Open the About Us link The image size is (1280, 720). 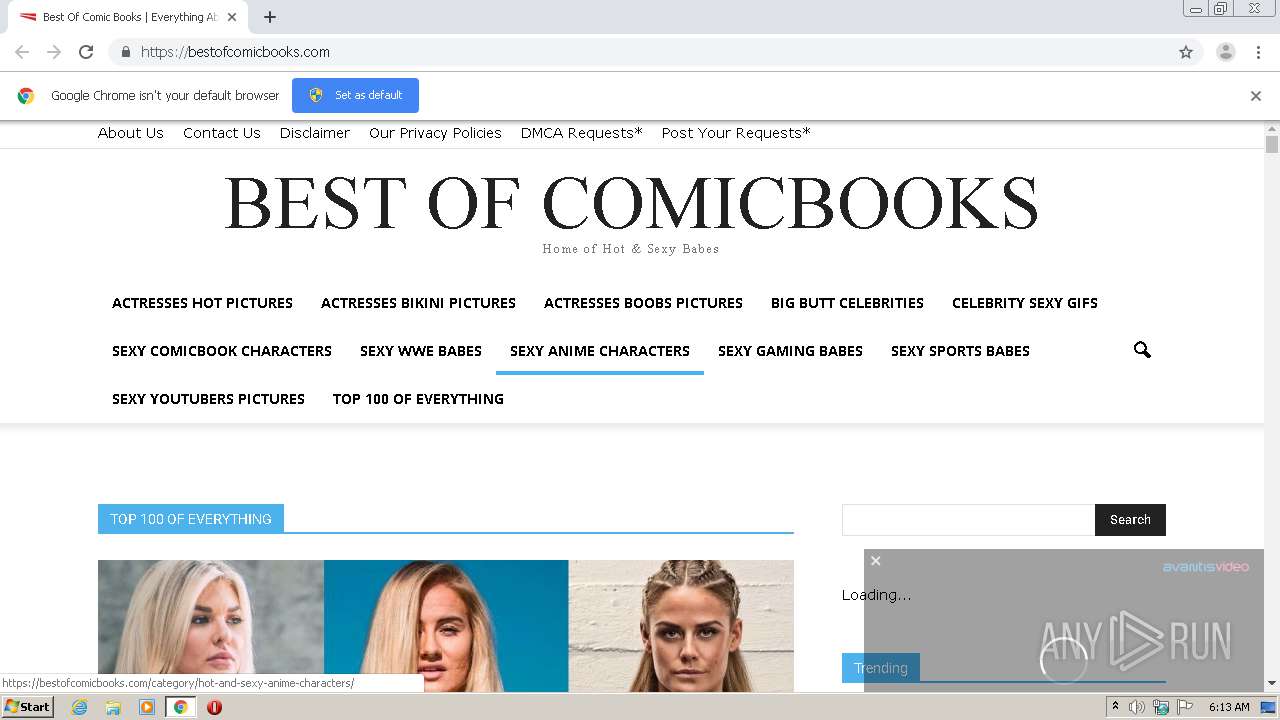(x=131, y=133)
